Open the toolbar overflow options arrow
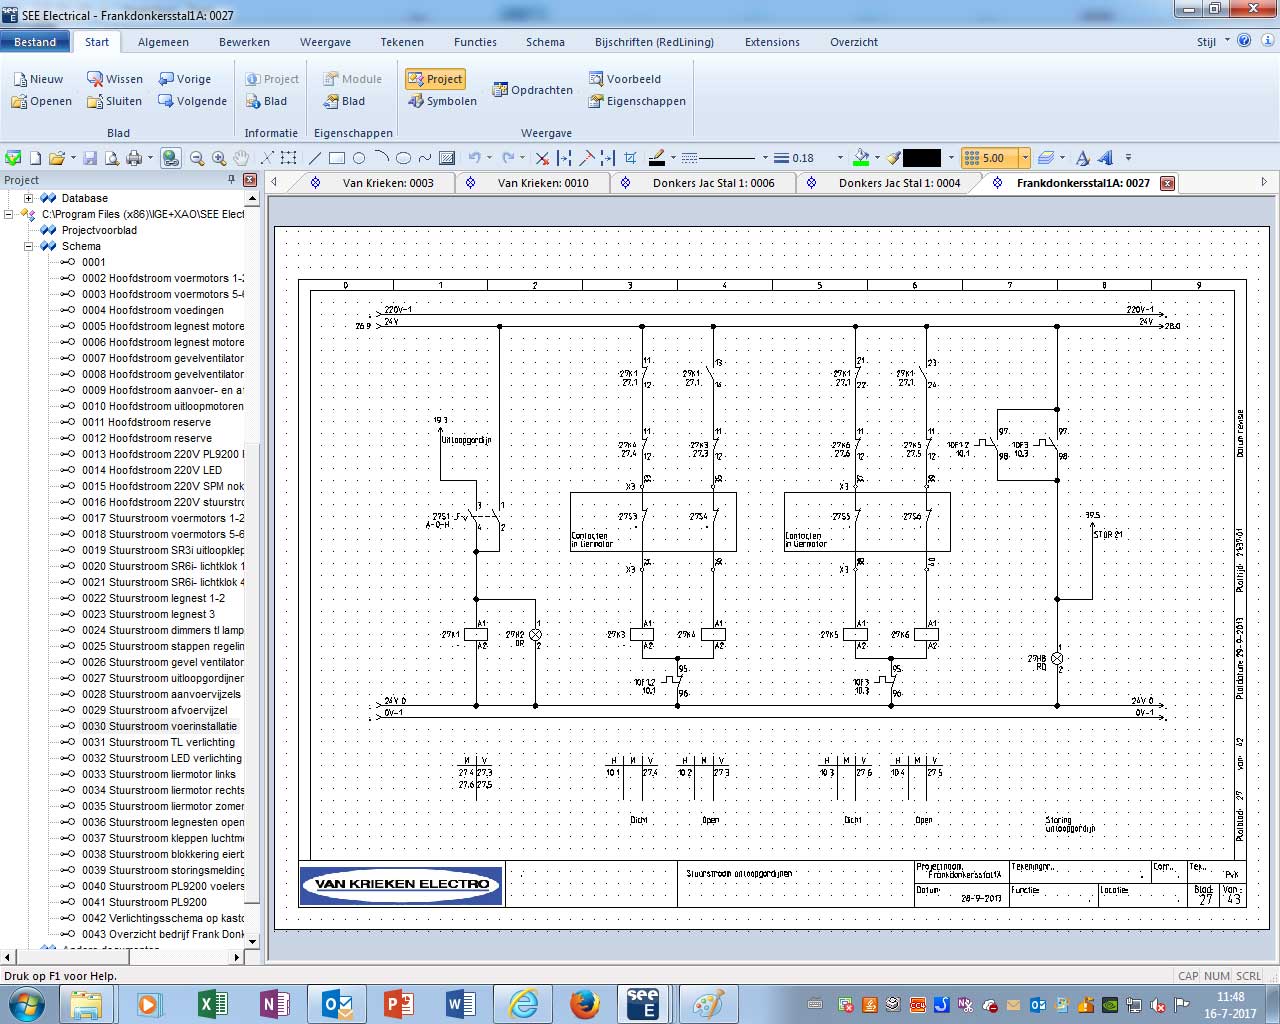 (x=1128, y=158)
